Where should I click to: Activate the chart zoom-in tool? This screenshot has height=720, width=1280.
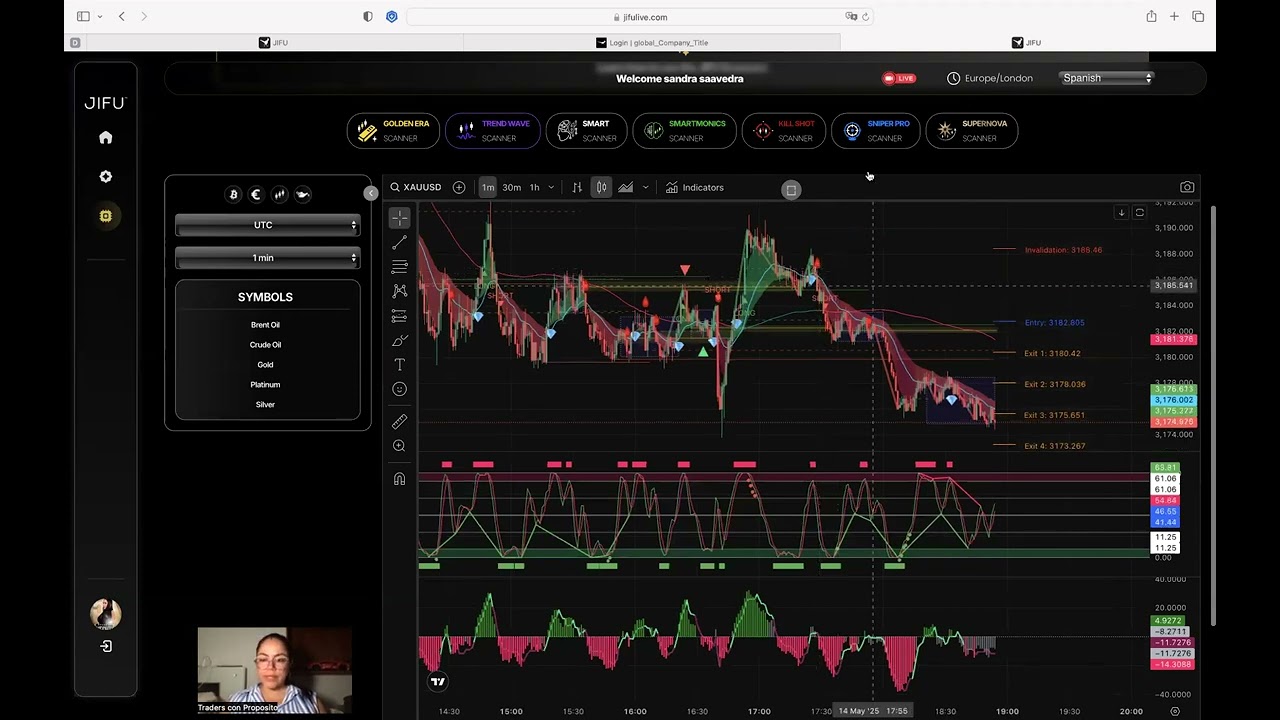(x=399, y=446)
